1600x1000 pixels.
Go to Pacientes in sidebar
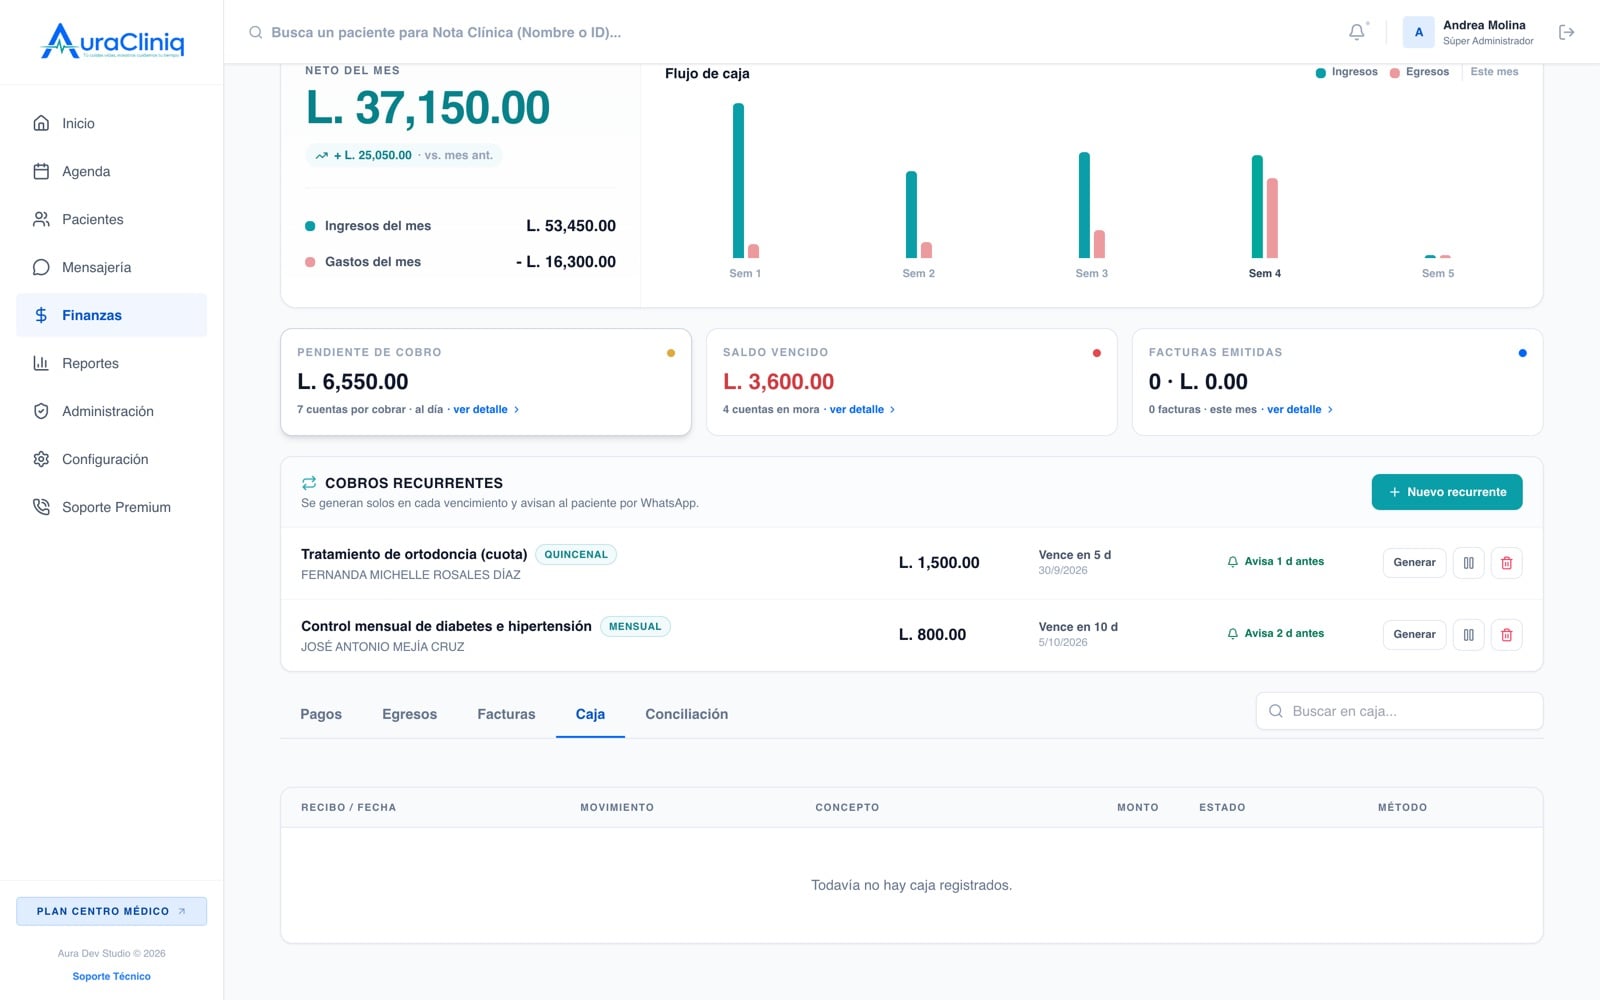111,219
